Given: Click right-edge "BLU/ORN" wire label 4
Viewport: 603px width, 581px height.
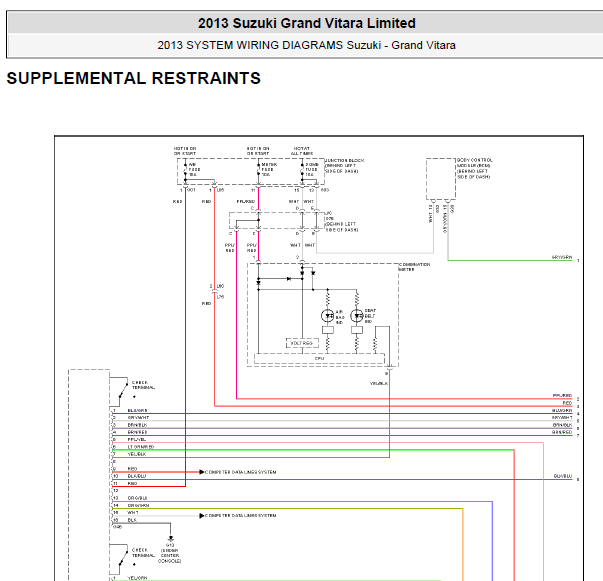Looking at the screenshot, I should [x=562, y=410].
